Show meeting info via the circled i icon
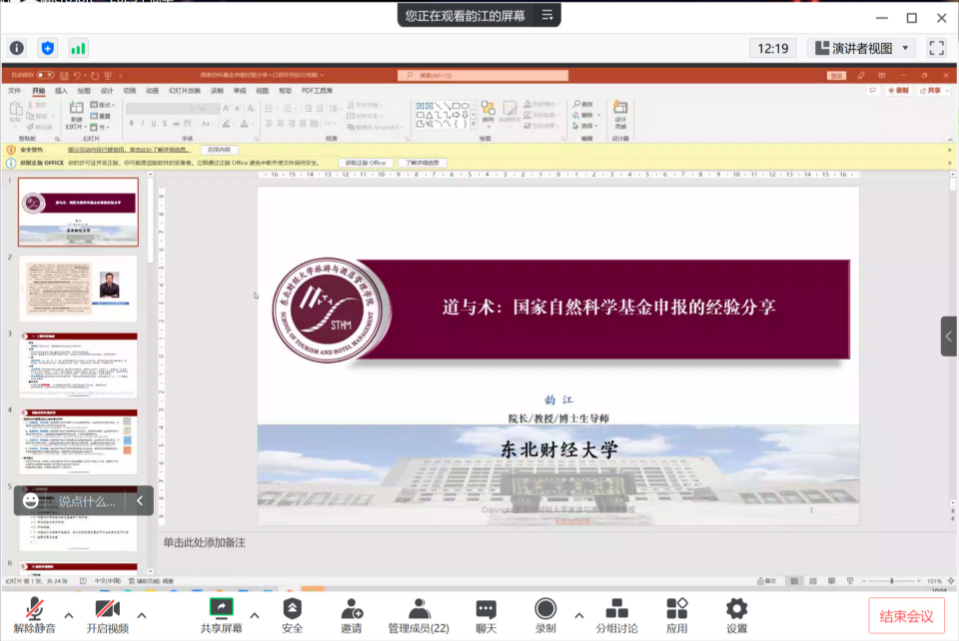959x641 pixels. coord(17,48)
